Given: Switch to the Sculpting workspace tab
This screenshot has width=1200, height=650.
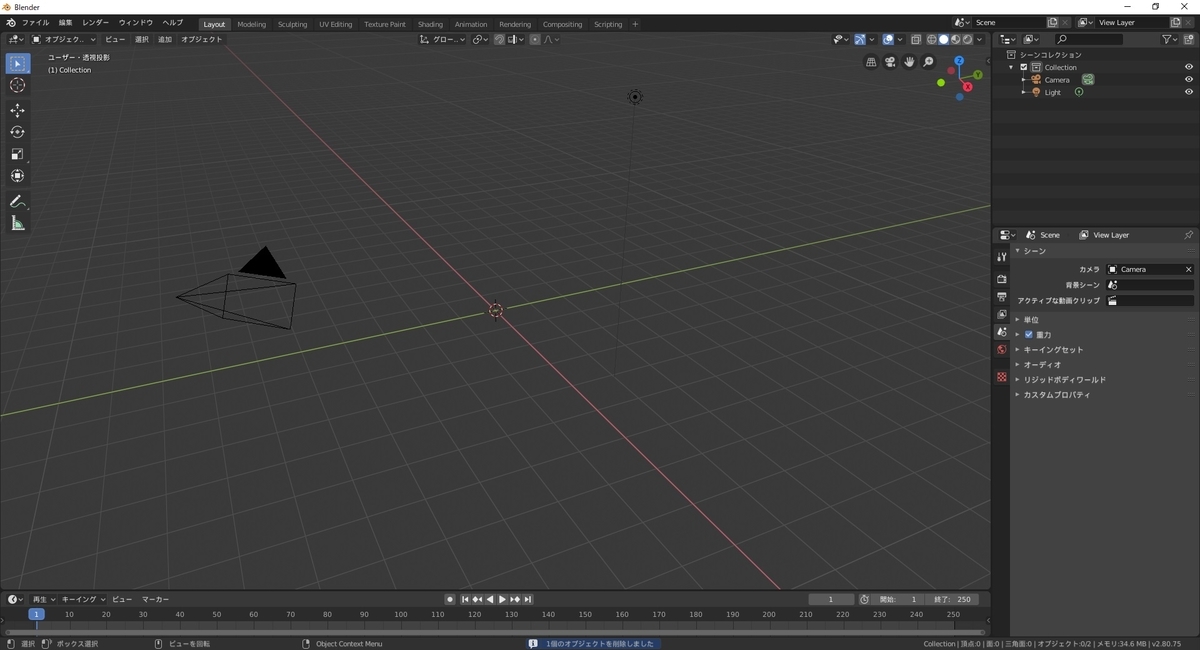Looking at the screenshot, I should (x=292, y=24).
